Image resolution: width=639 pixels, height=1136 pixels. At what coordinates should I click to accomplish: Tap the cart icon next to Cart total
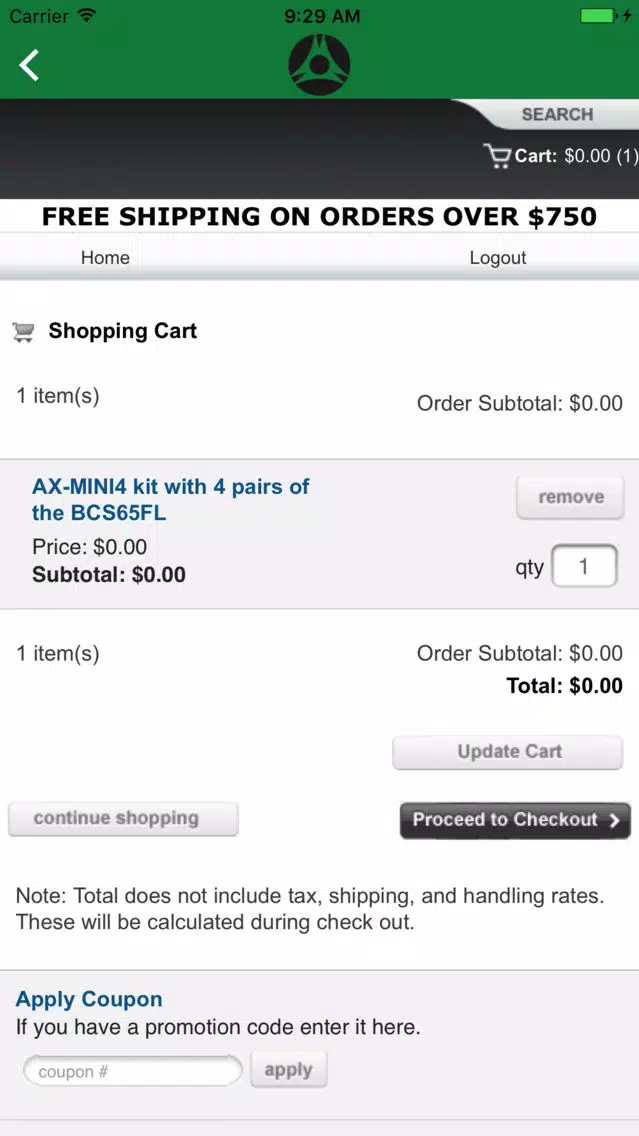[497, 156]
